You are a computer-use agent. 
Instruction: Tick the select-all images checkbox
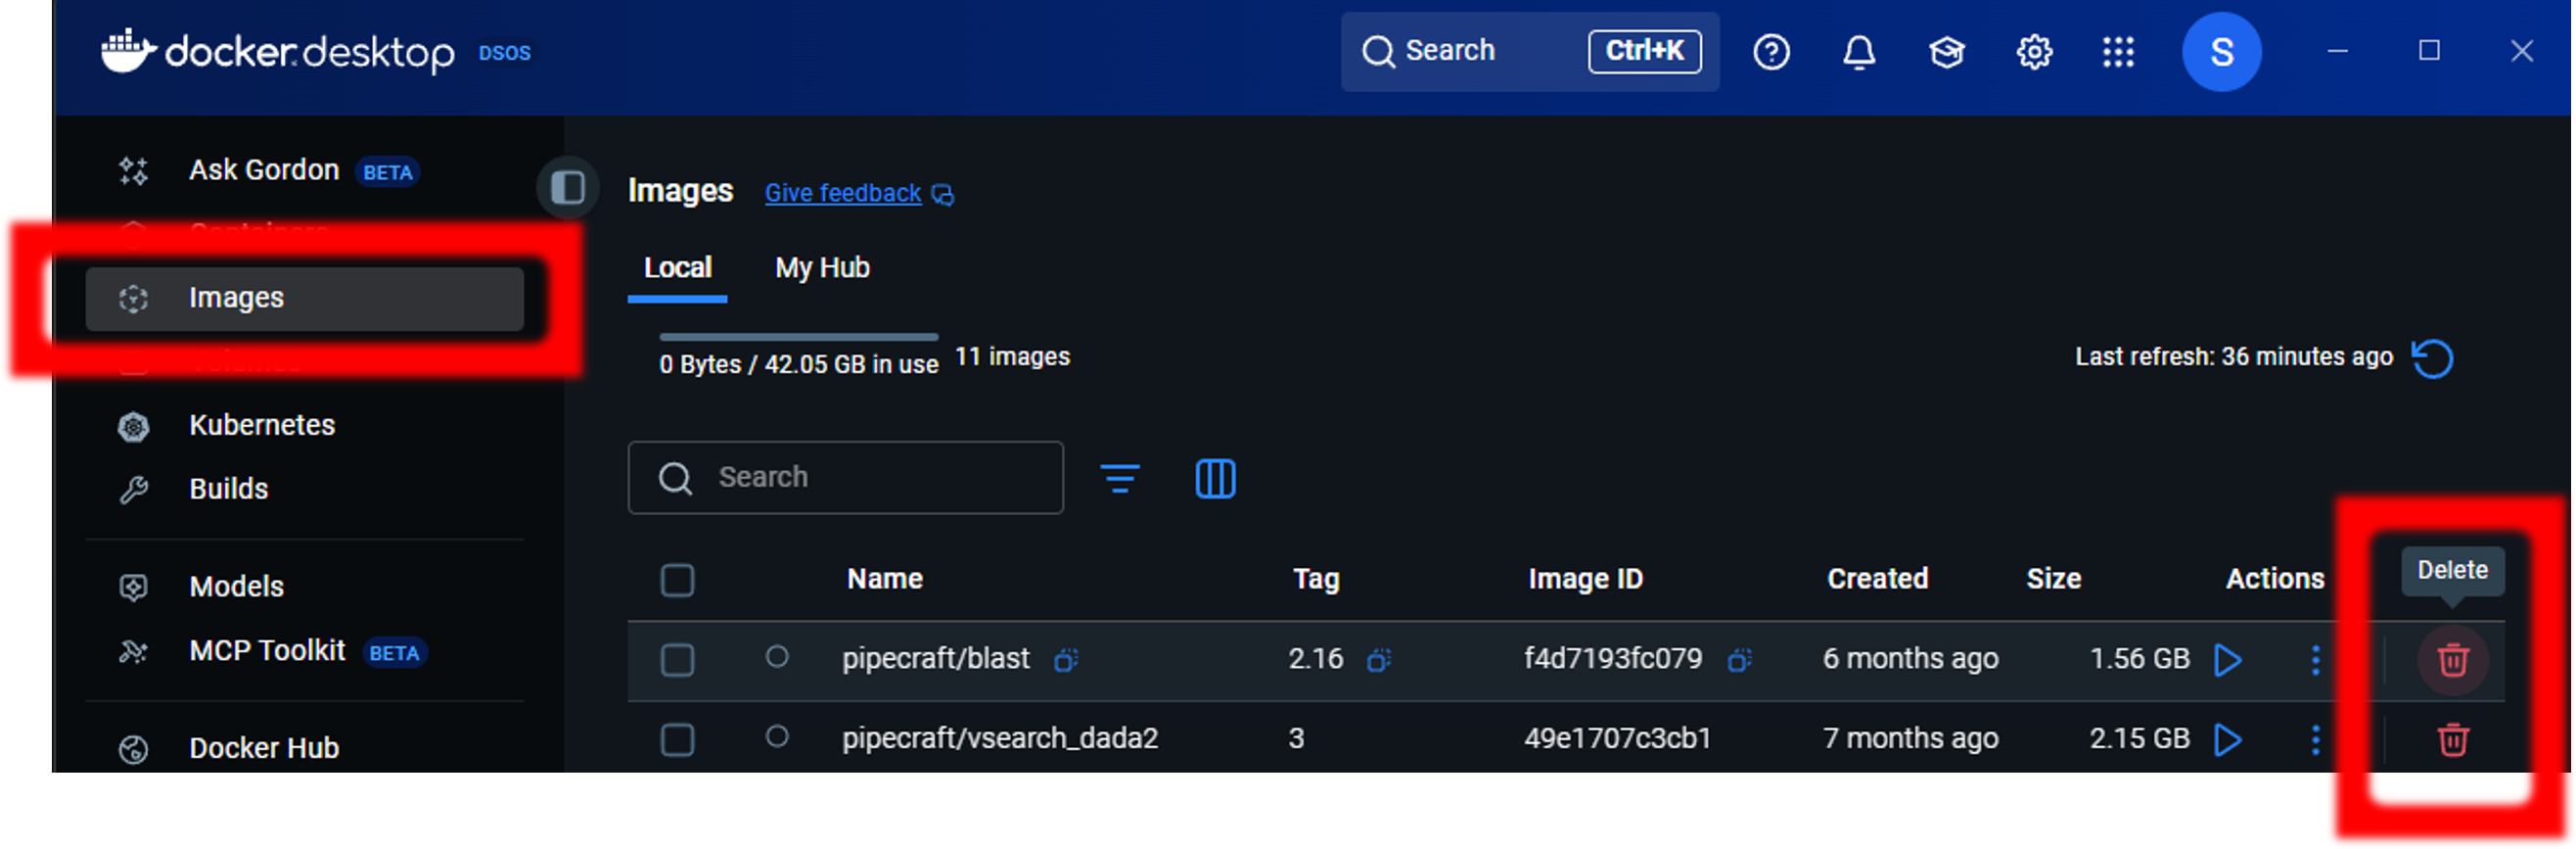677,580
